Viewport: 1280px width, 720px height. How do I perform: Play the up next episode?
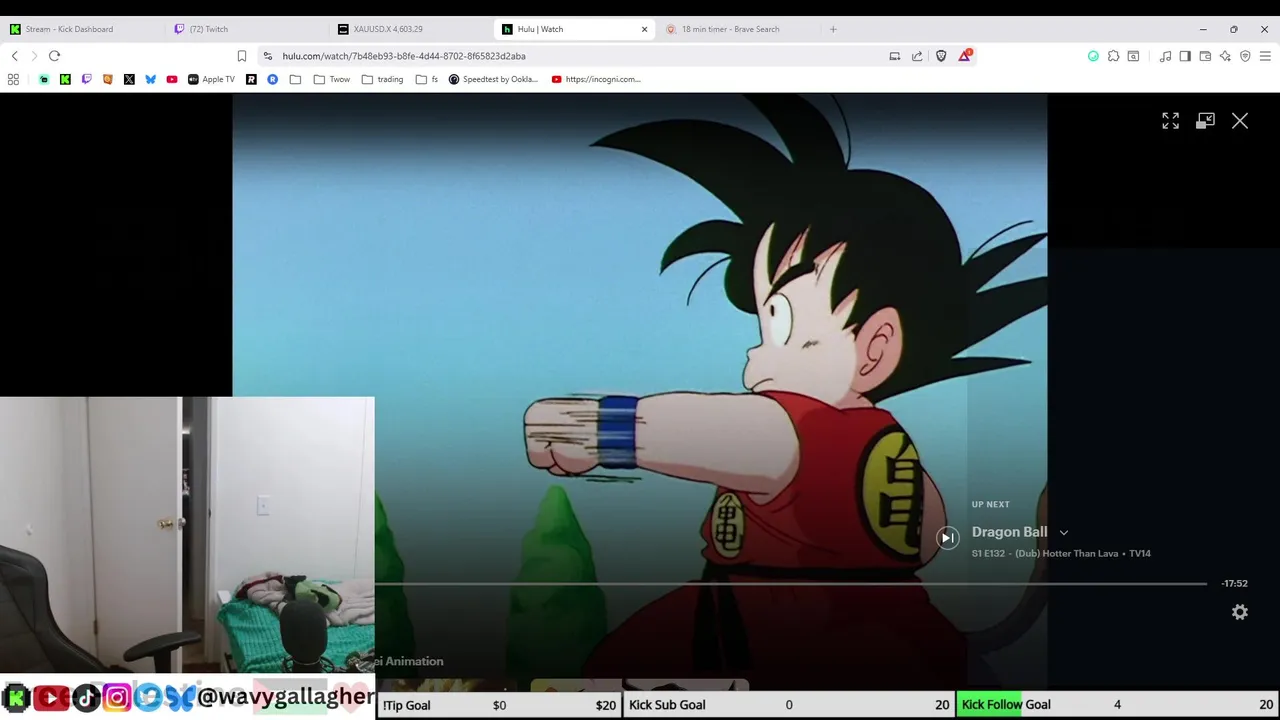[x=947, y=538]
